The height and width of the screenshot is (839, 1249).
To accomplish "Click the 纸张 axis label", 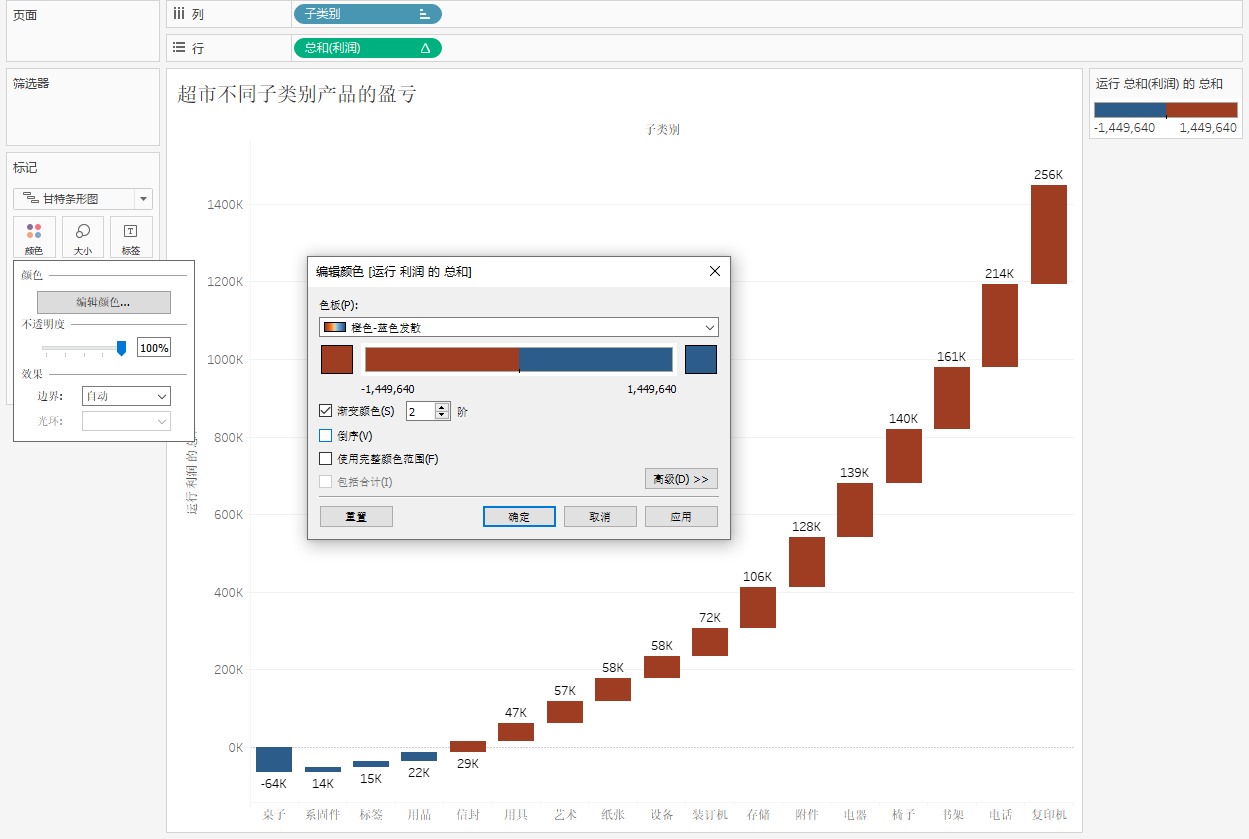I will pyautogui.click(x=613, y=815).
